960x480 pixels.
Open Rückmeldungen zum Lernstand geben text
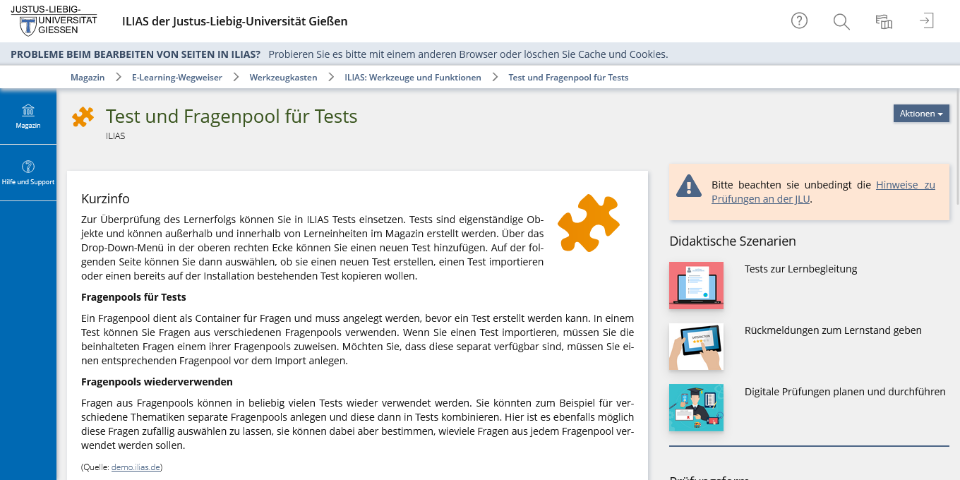tap(833, 330)
